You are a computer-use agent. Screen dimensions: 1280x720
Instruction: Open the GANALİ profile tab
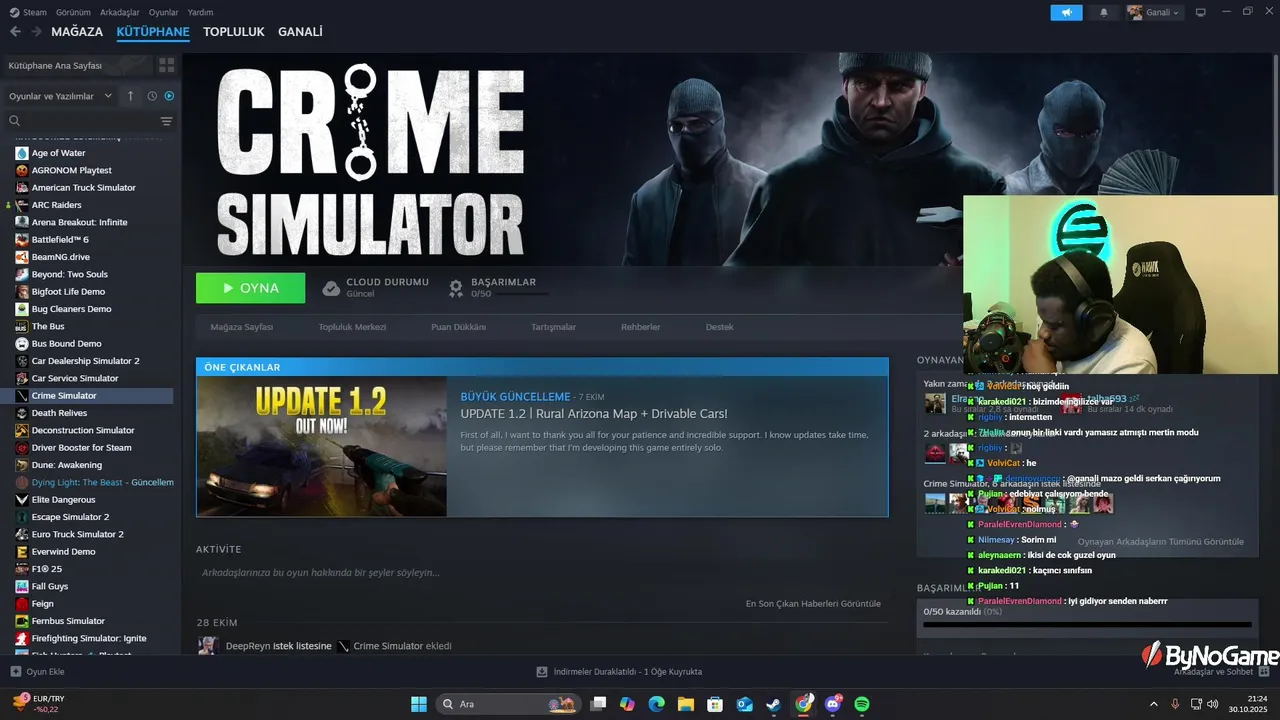click(x=300, y=32)
